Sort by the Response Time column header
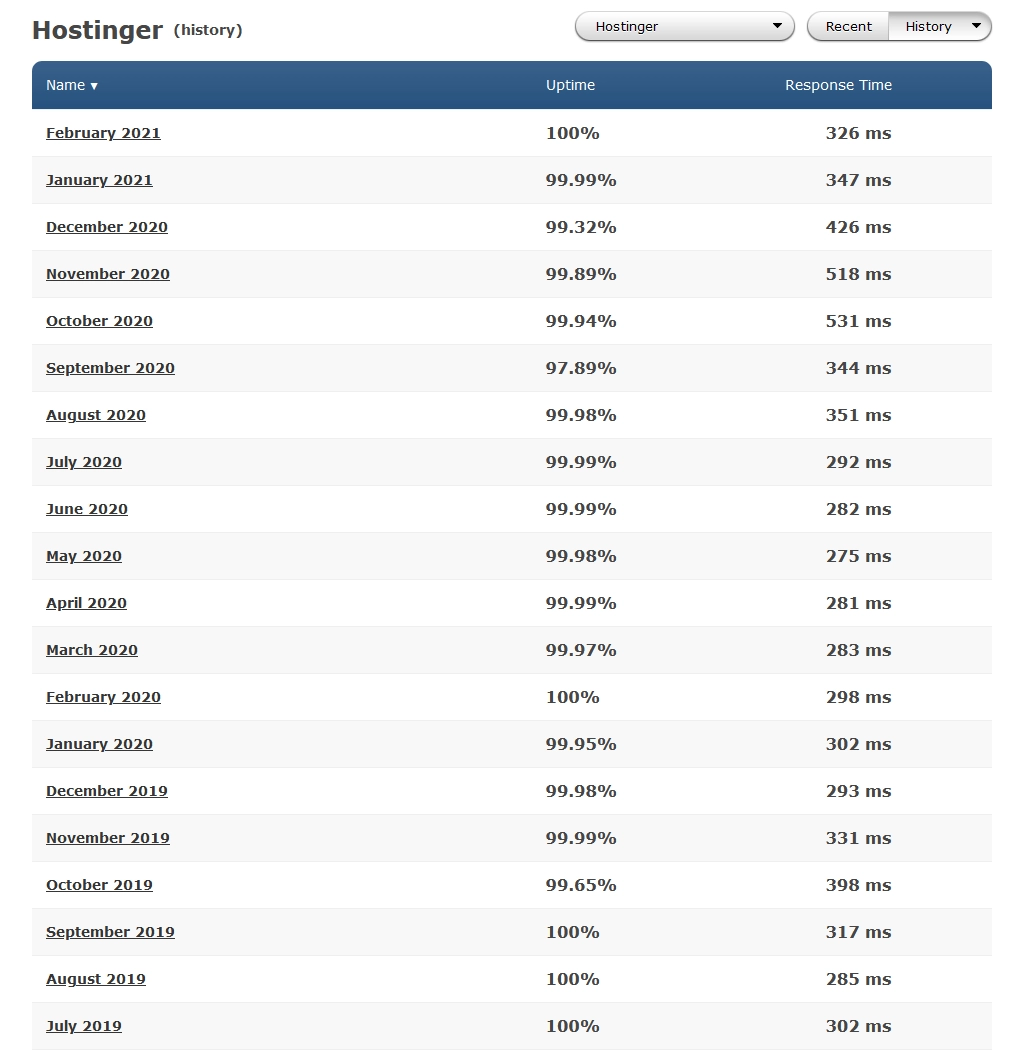1009x1060 pixels. pyautogui.click(x=838, y=85)
